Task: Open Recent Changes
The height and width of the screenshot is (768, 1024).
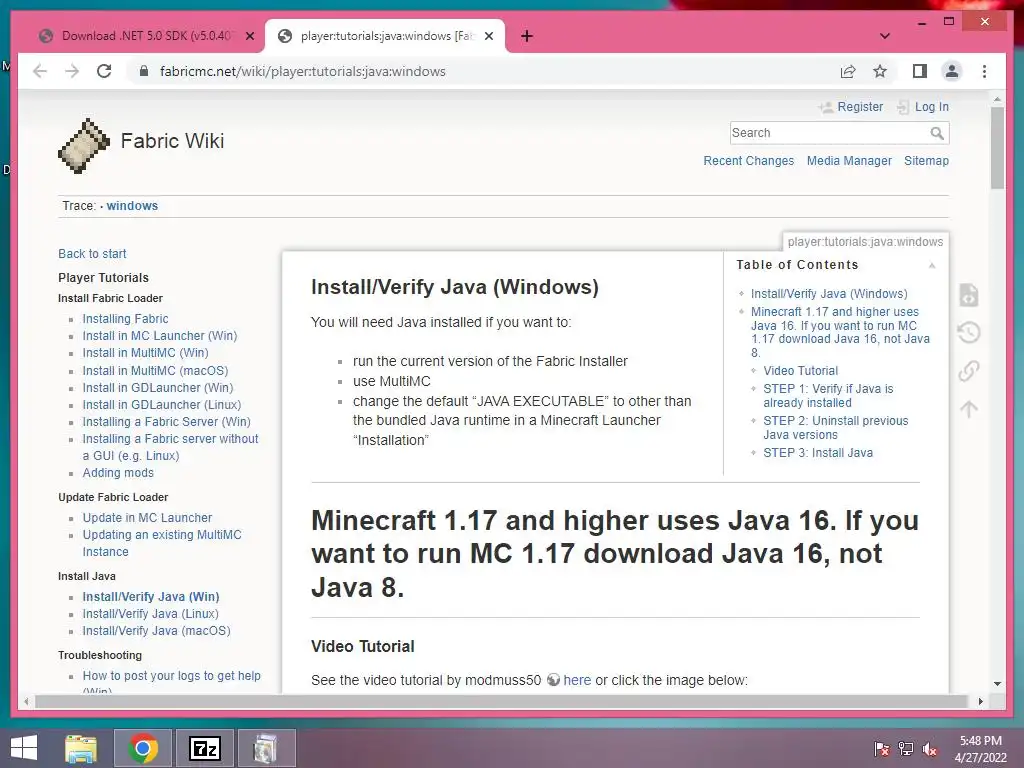Action: click(x=748, y=161)
